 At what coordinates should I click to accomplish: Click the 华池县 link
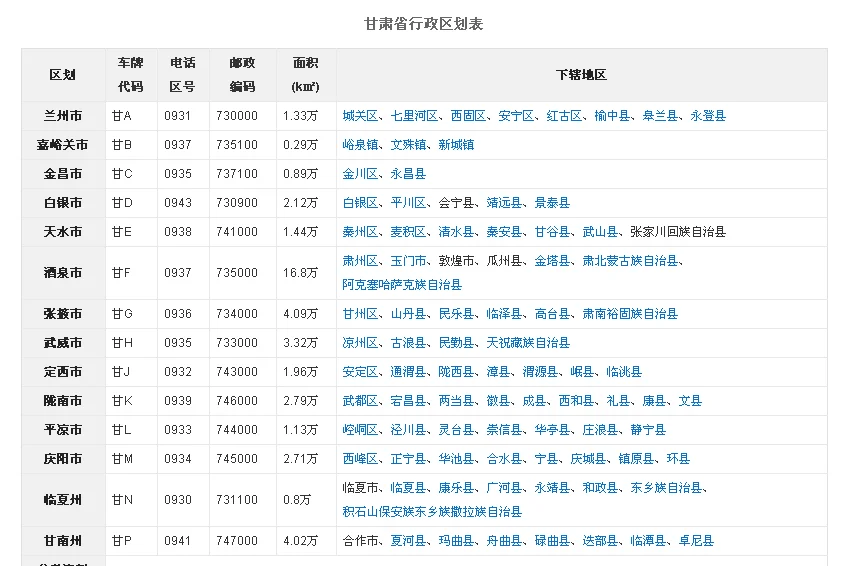(x=456, y=460)
